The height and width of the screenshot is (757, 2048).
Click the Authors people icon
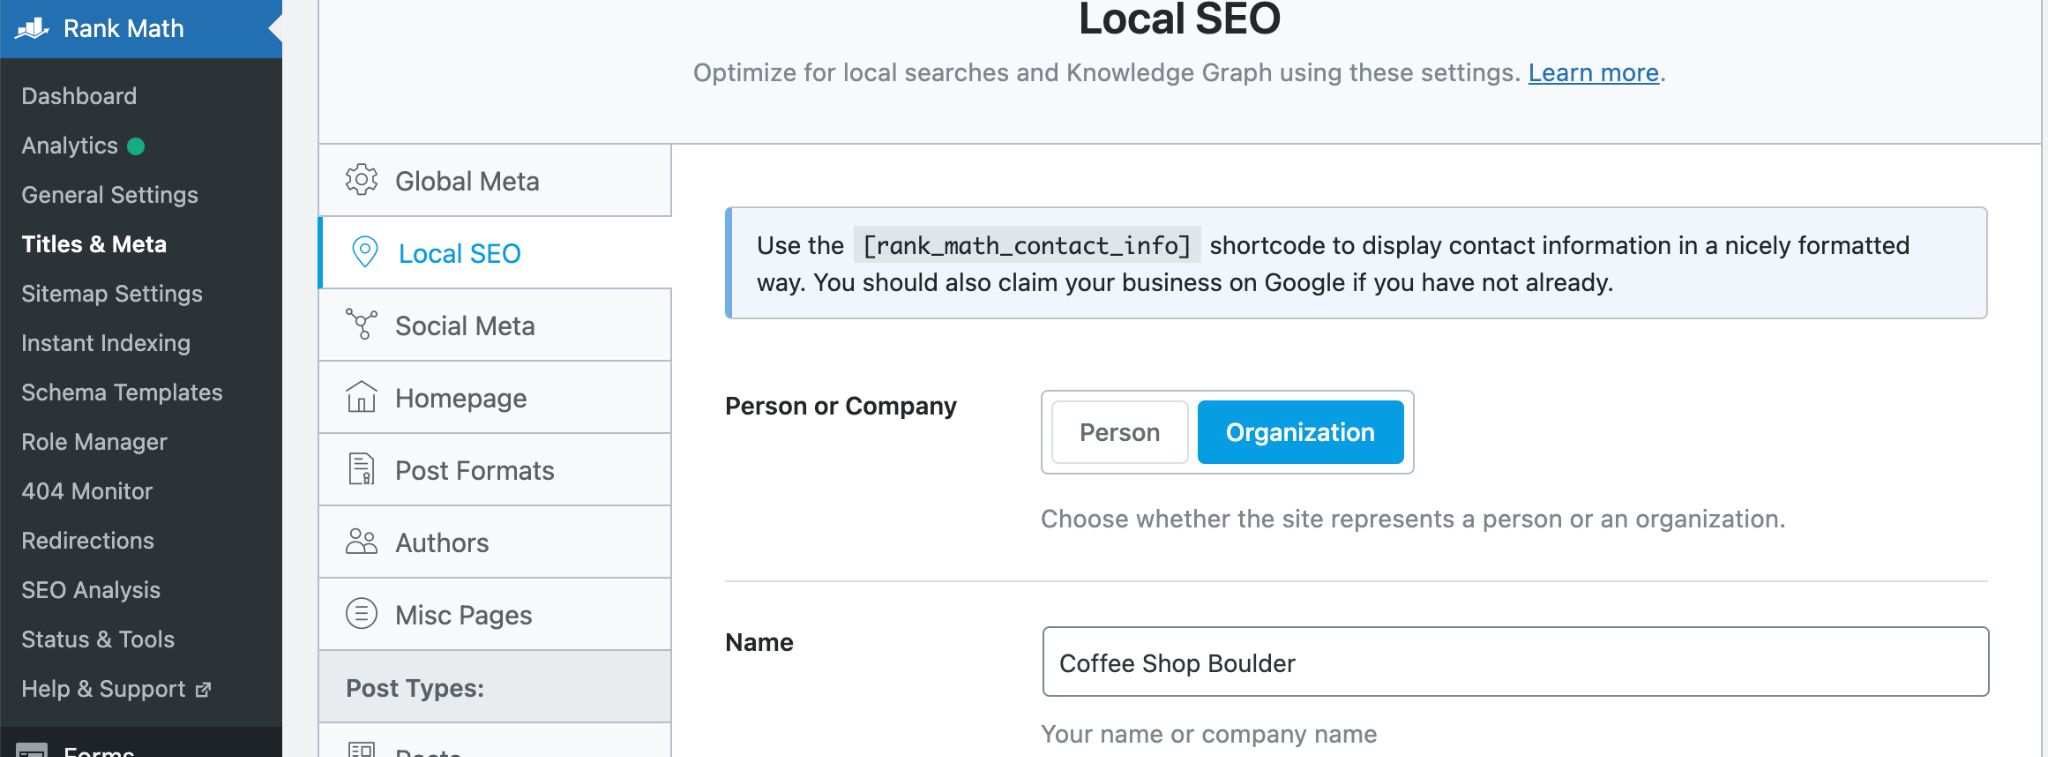361,542
